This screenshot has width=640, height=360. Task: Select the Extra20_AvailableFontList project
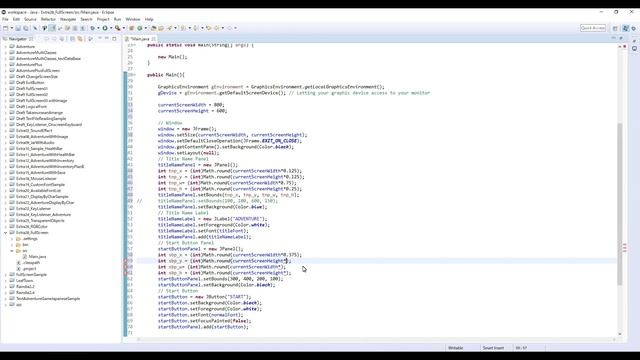pyautogui.click(x=38, y=191)
